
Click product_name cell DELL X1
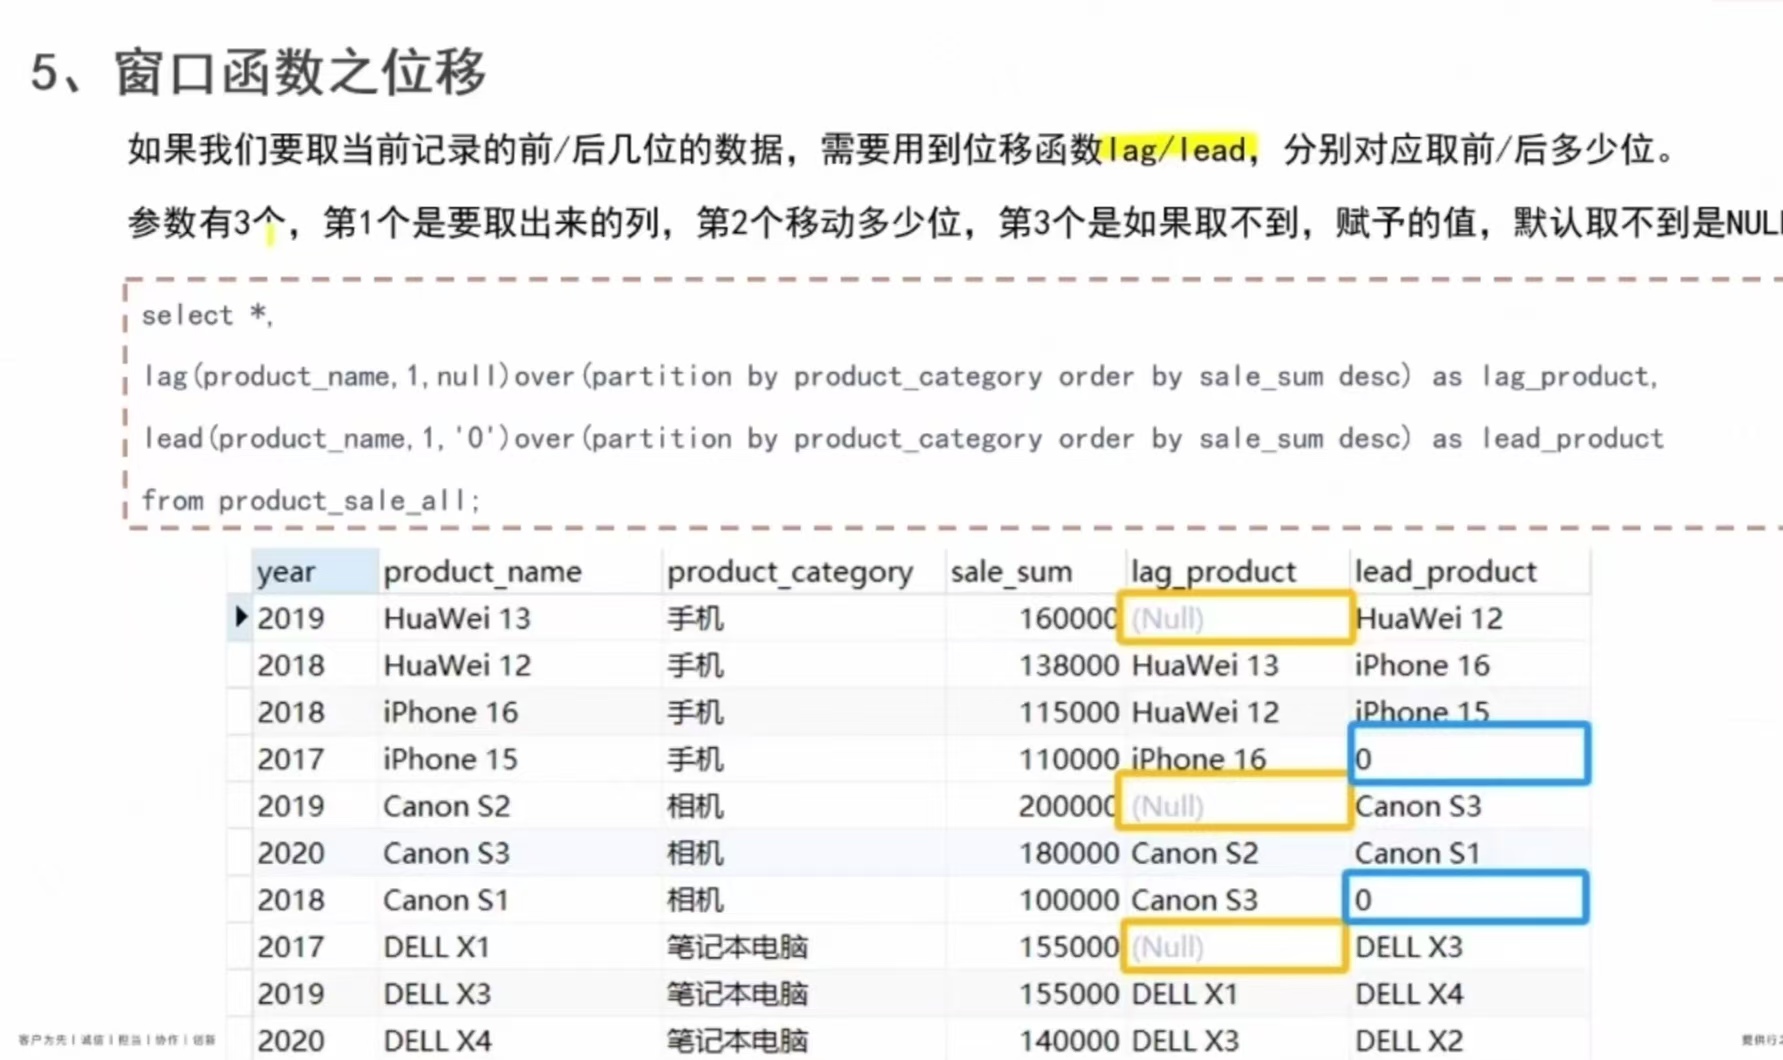pos(437,947)
